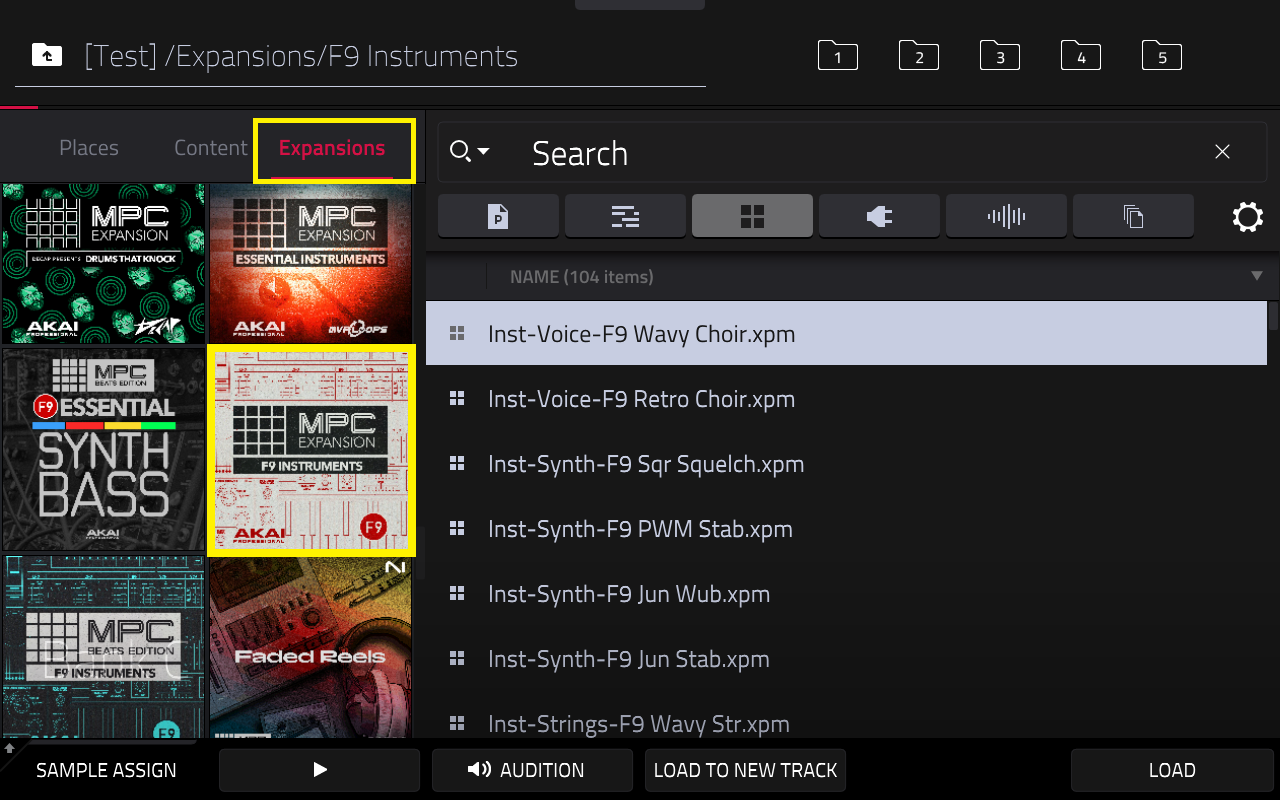
Task: Go up one folder level
Action: [47, 55]
